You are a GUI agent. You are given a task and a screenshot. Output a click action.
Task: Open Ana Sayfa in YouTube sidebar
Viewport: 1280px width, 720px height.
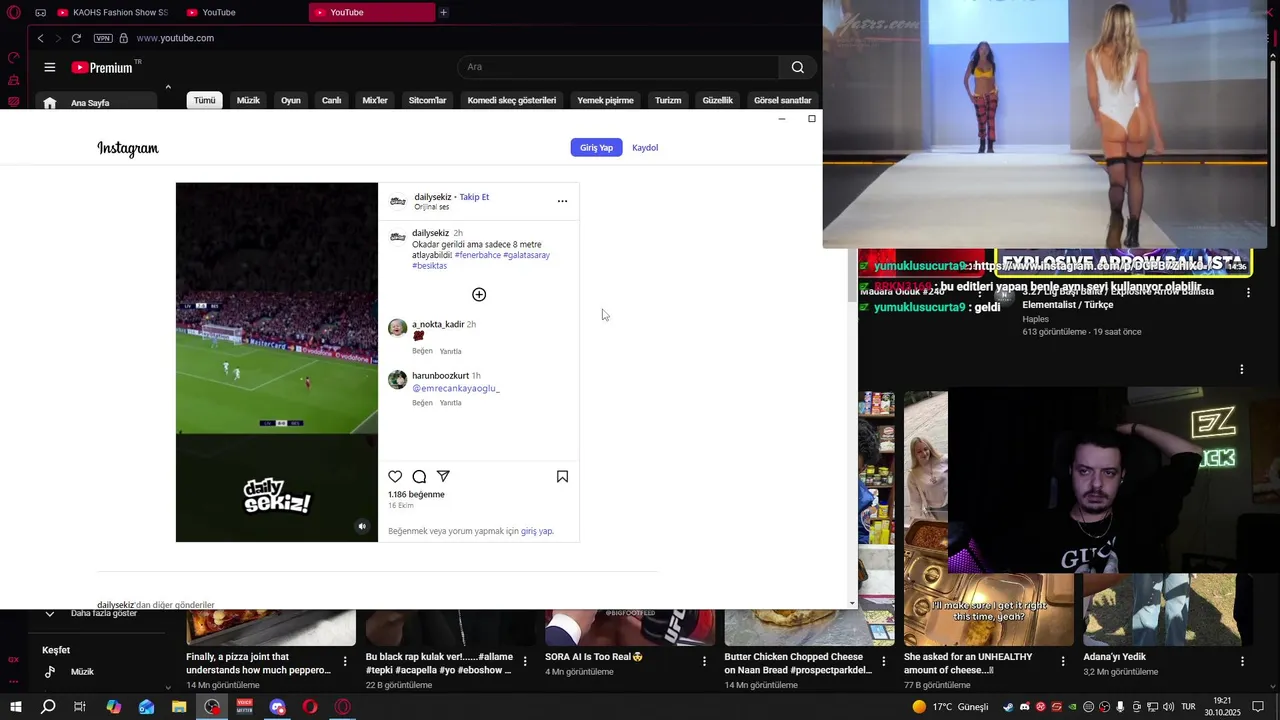(96, 102)
